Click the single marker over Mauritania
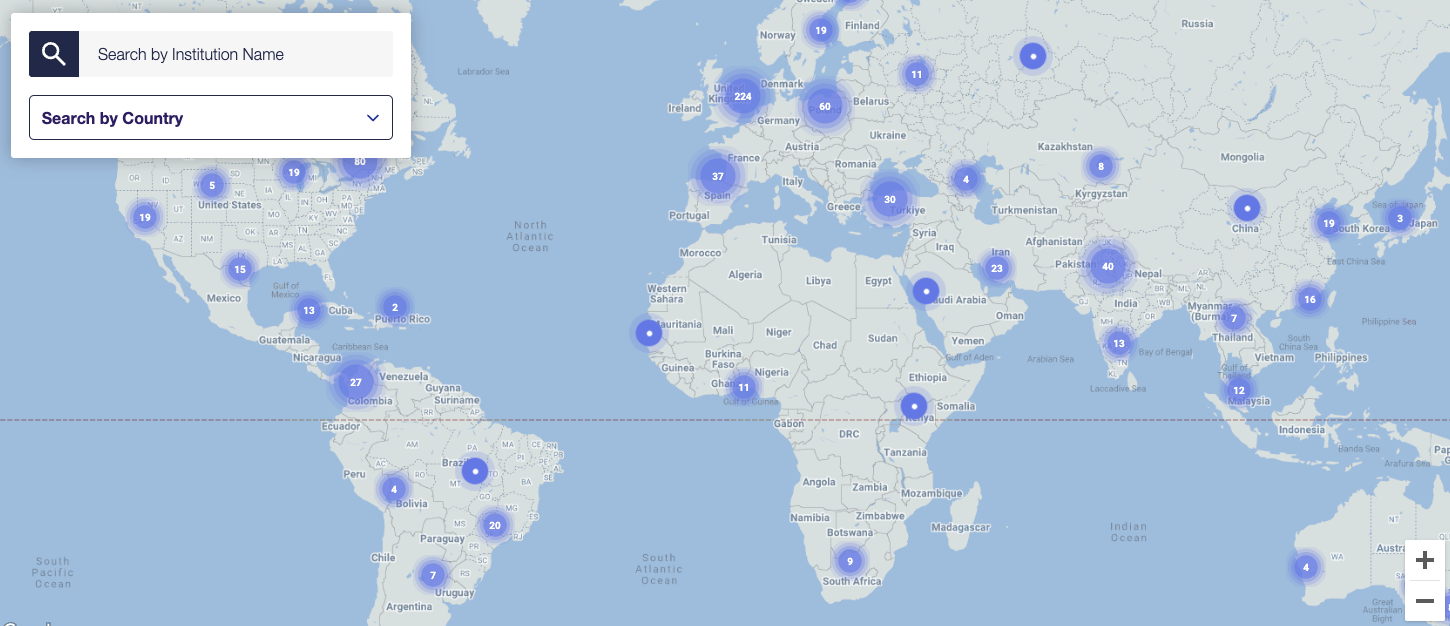Screen dimensions: 1450x626 point(649,333)
